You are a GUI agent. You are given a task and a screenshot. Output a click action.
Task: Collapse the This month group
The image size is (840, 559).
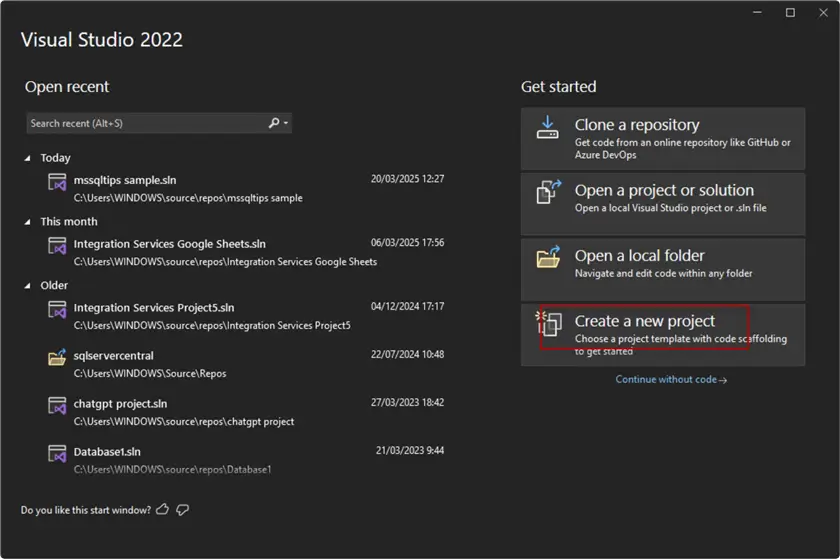pos(28,222)
